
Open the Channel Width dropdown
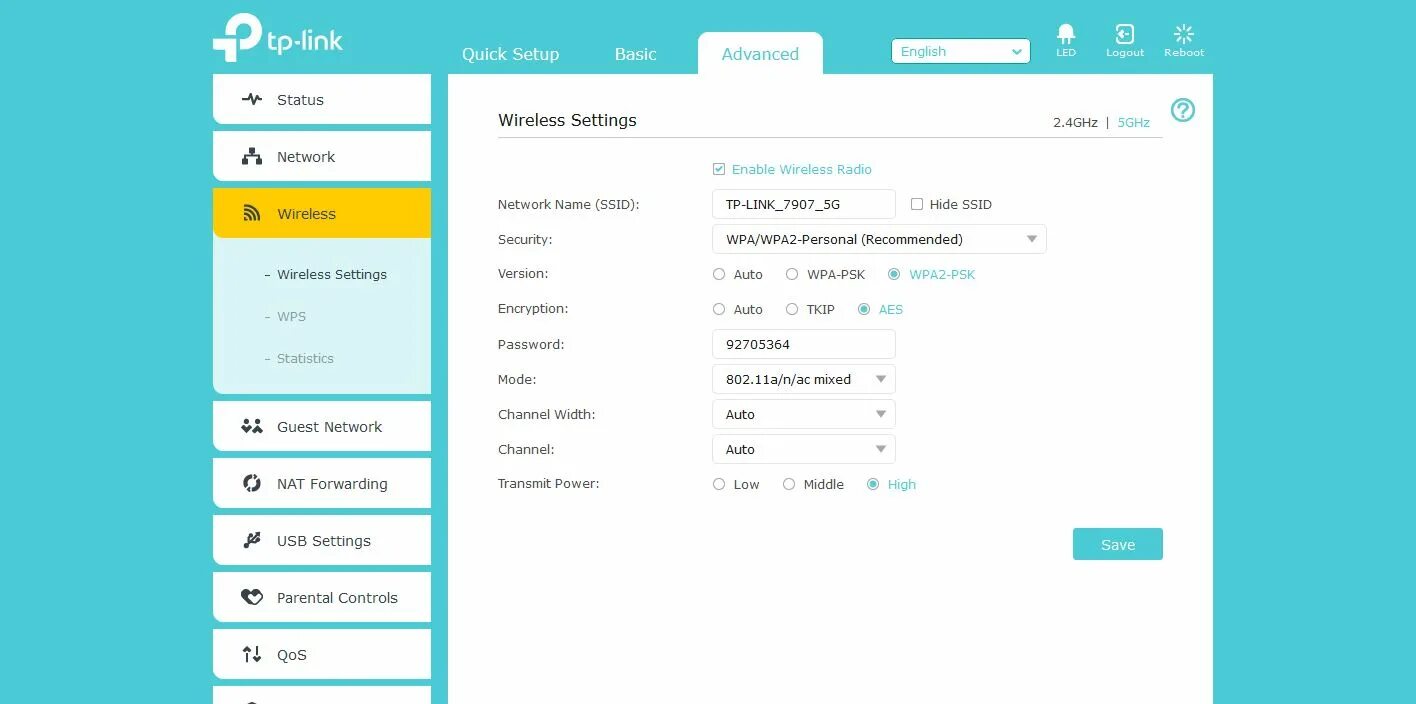click(x=804, y=414)
